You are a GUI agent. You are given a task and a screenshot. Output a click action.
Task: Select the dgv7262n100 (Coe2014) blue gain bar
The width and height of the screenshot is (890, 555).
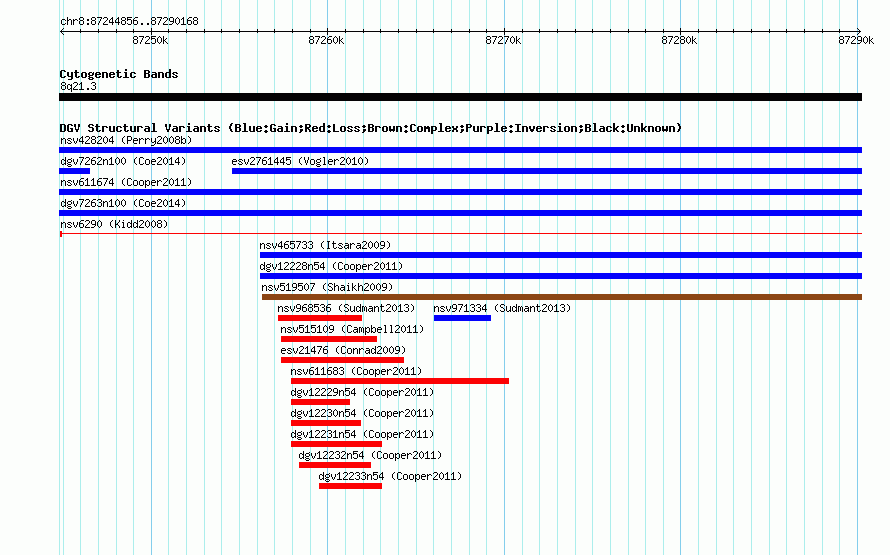pos(74,171)
